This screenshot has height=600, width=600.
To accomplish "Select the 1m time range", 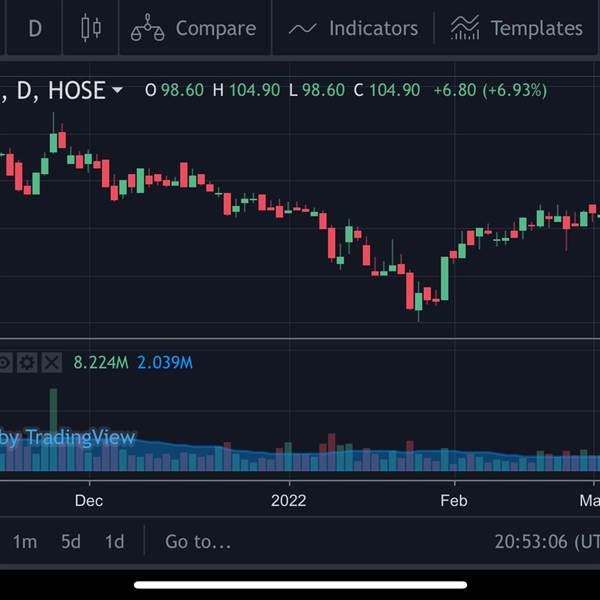I will (25, 542).
